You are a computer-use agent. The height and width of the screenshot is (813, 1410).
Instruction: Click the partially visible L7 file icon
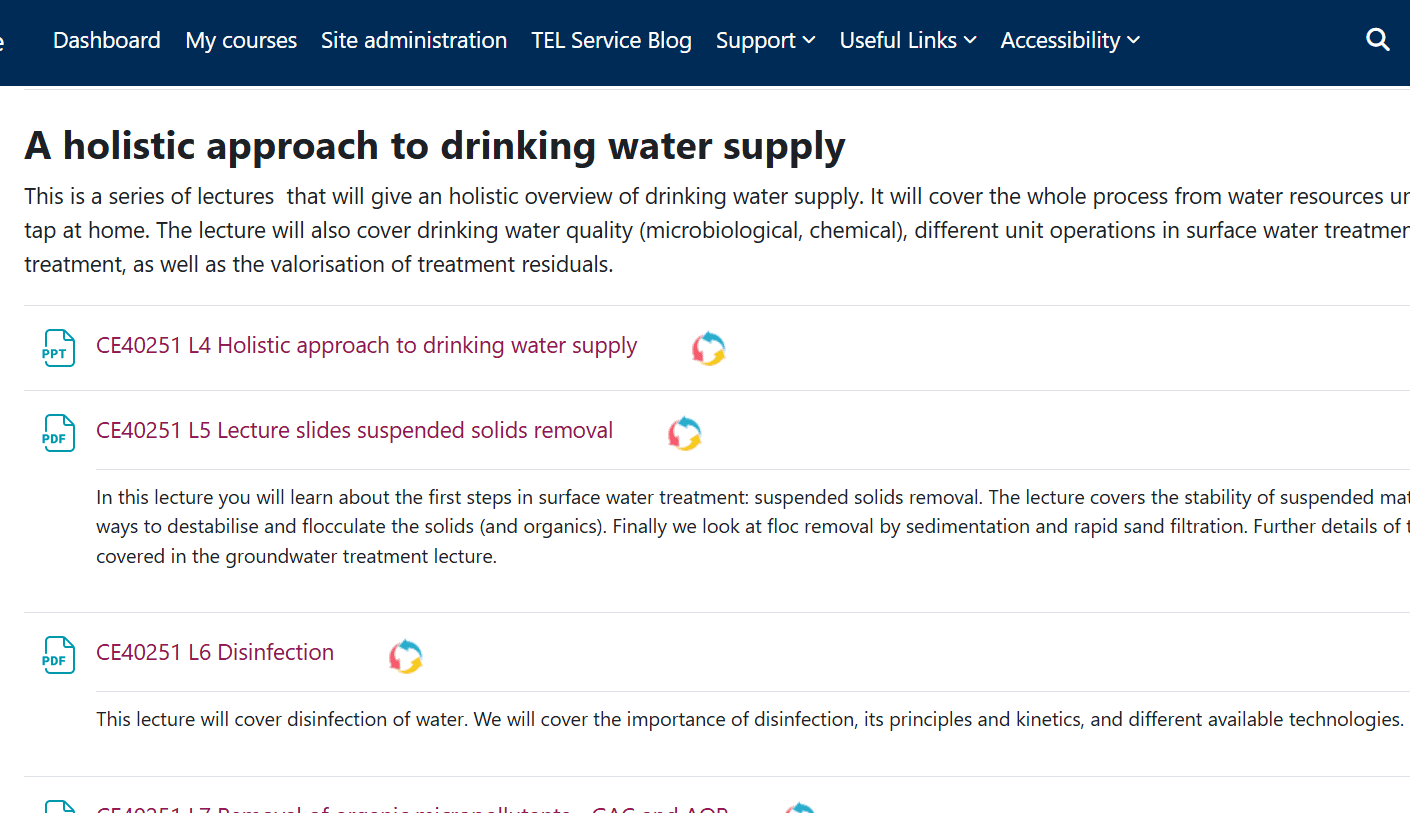pyautogui.click(x=59, y=807)
